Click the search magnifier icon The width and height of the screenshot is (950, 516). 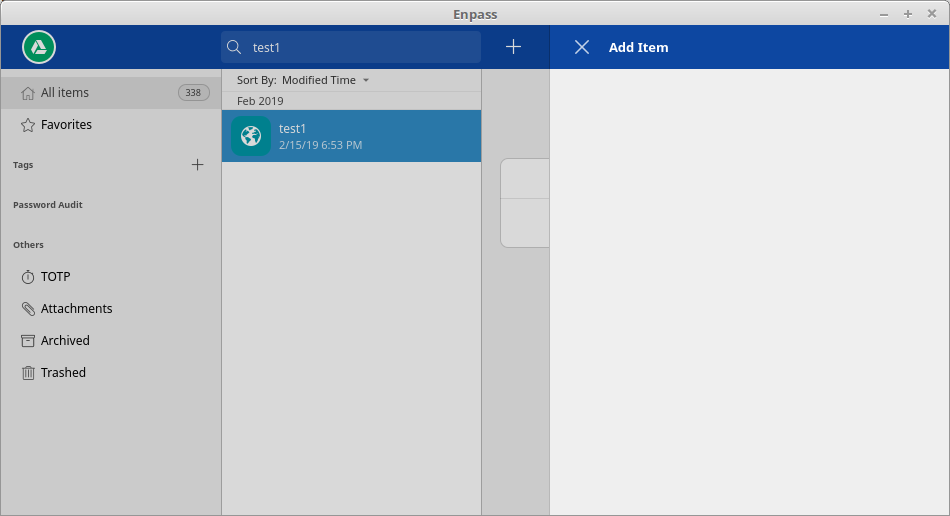[234, 47]
